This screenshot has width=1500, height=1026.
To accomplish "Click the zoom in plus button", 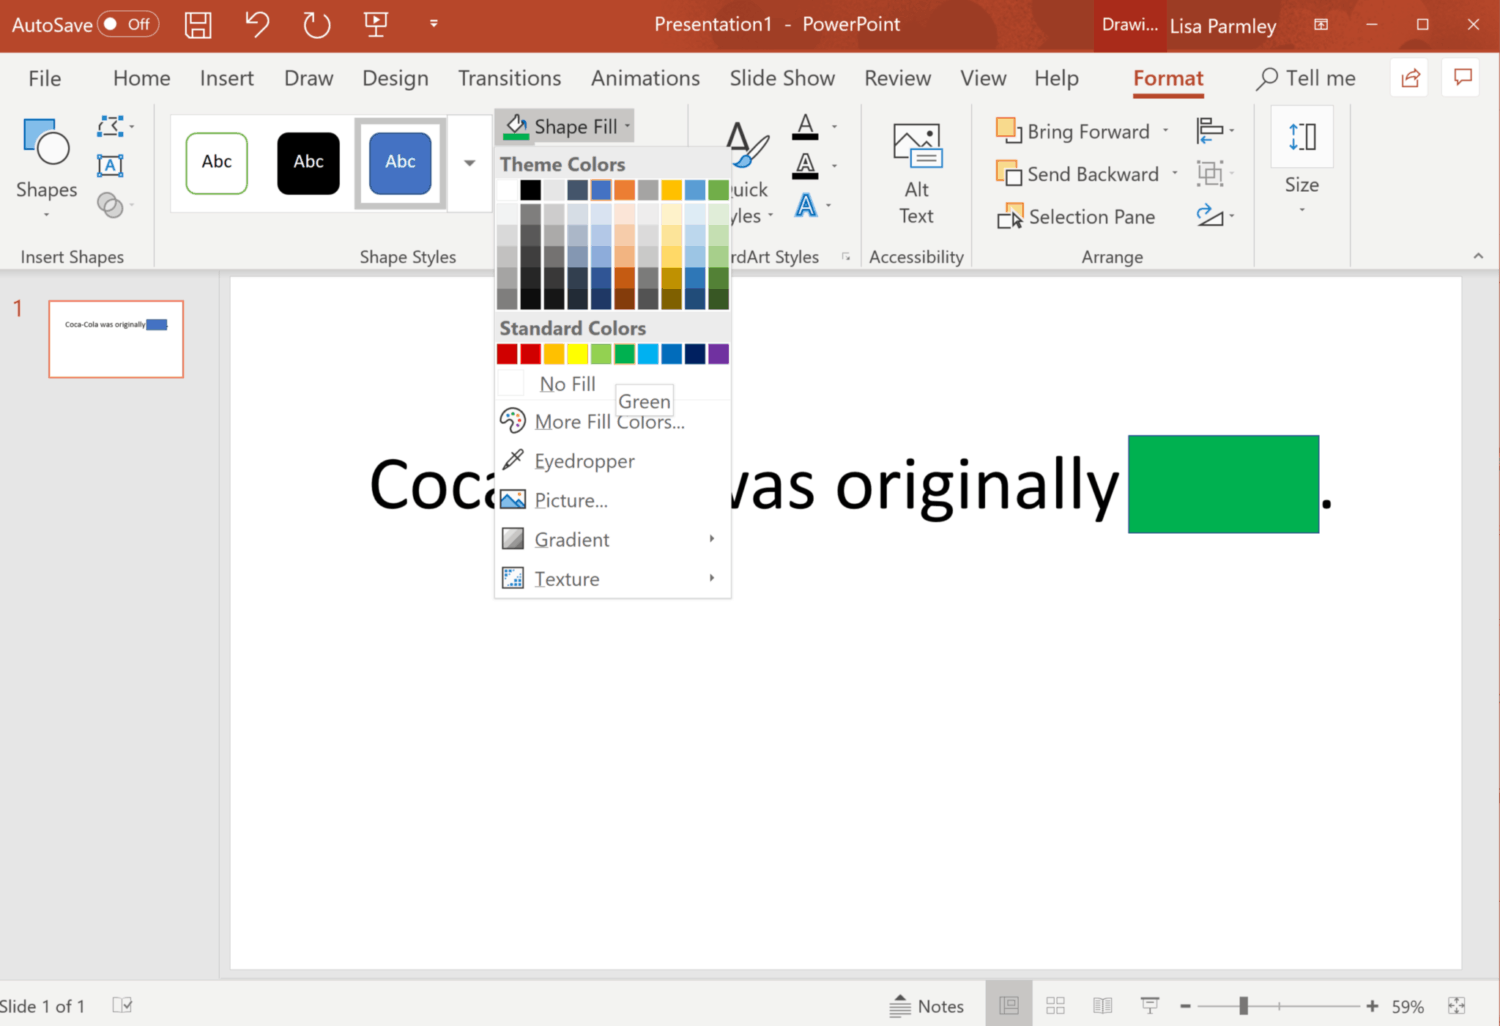I will tap(1372, 1006).
